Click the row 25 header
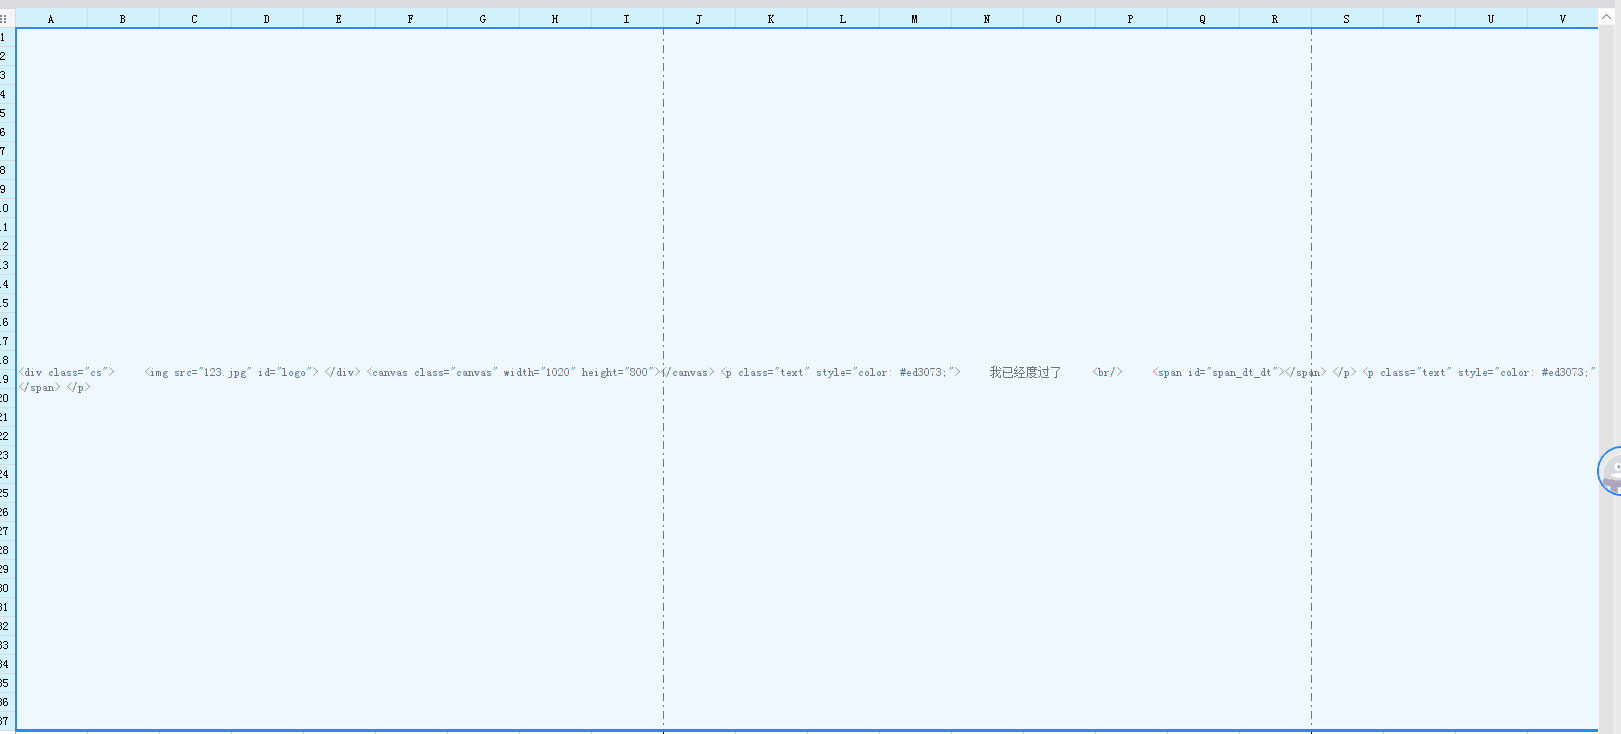 tap(7, 493)
